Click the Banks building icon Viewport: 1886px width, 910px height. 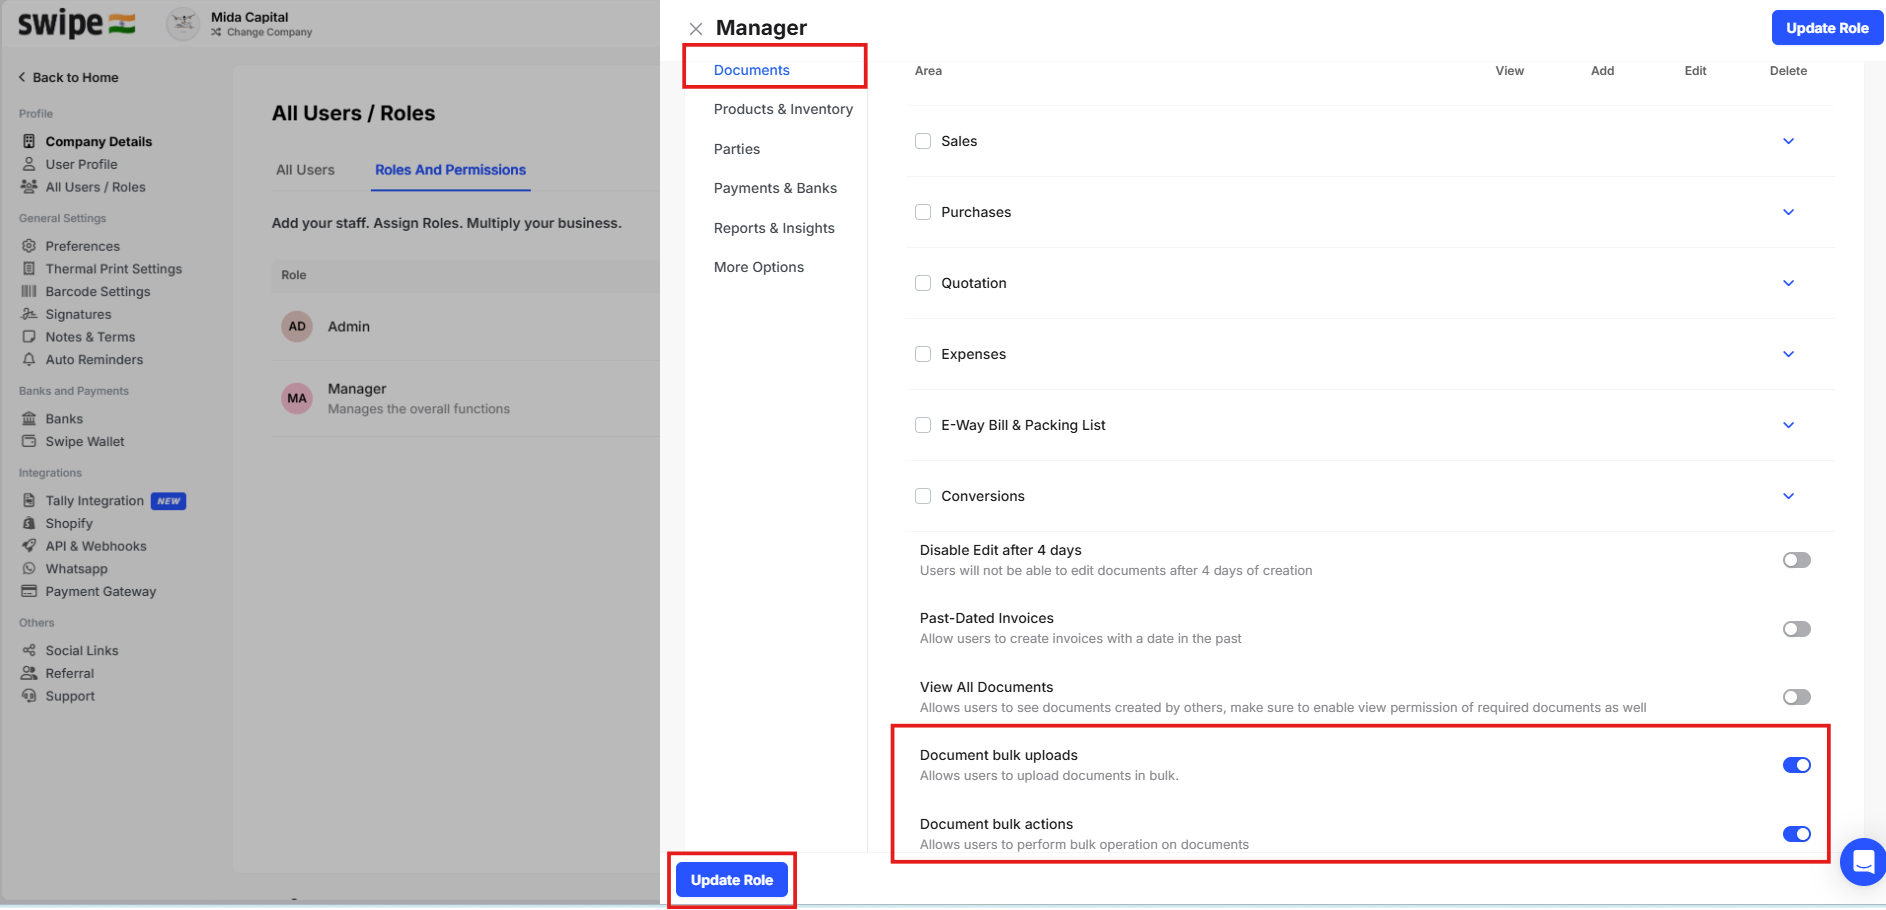pyautogui.click(x=29, y=419)
